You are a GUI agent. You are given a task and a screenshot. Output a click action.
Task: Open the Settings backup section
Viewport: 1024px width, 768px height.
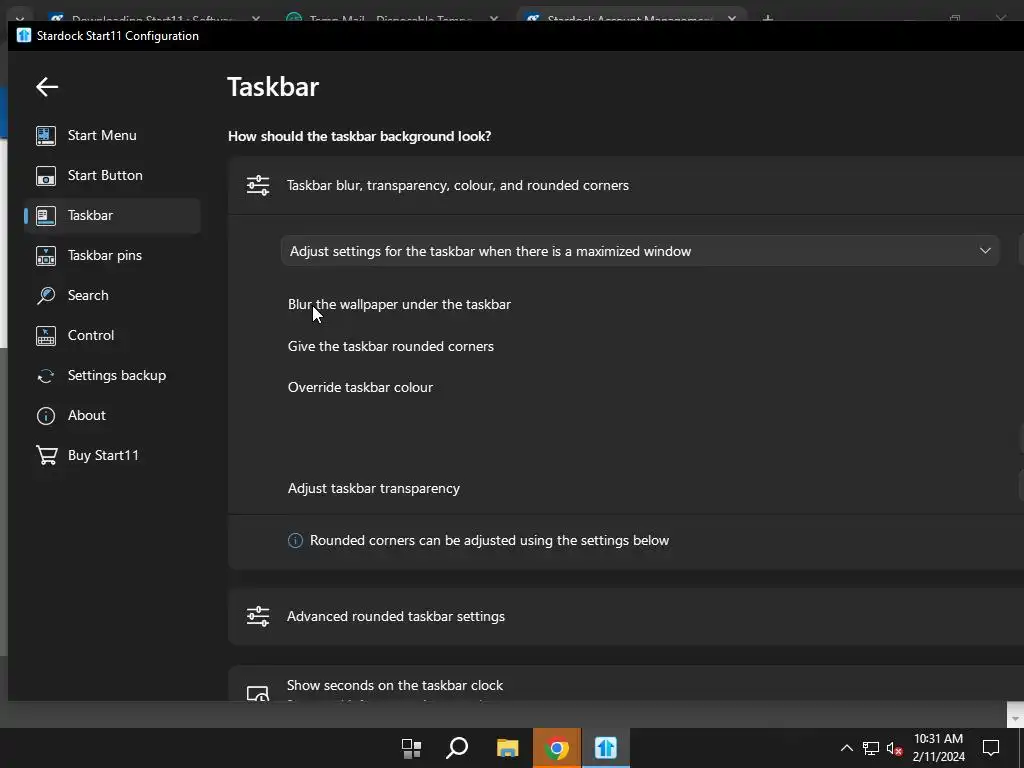pyautogui.click(x=112, y=376)
